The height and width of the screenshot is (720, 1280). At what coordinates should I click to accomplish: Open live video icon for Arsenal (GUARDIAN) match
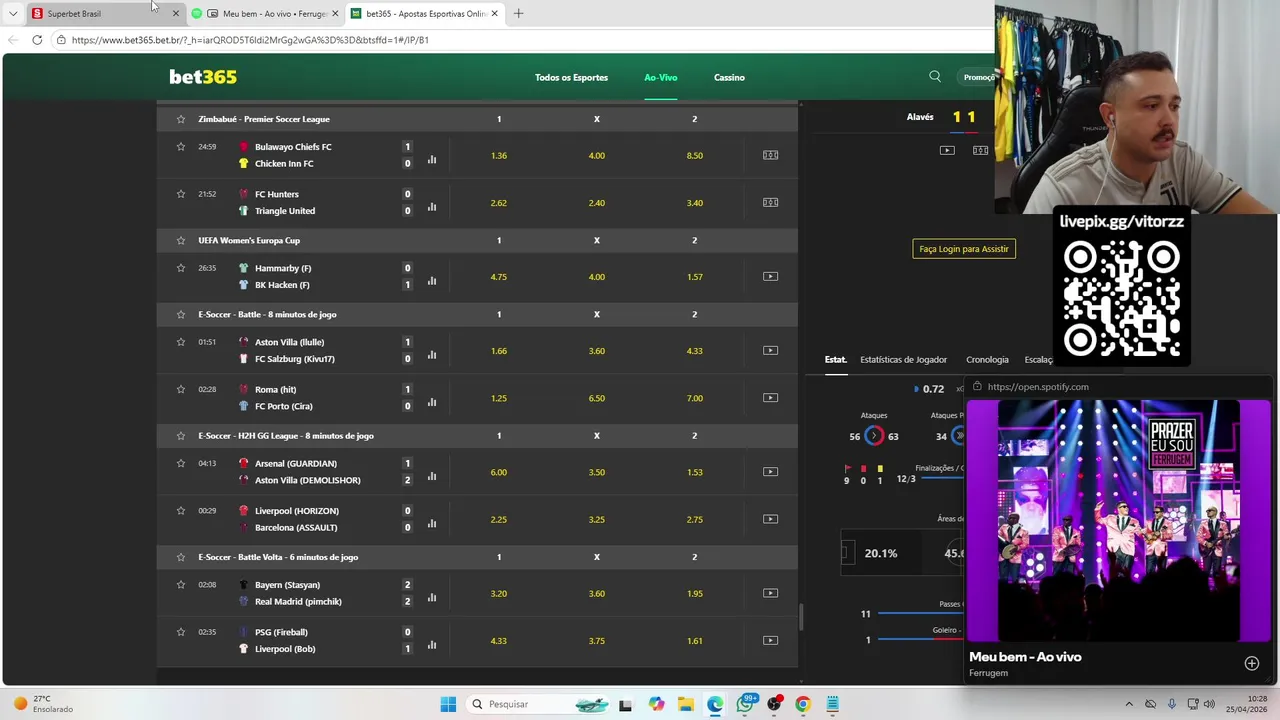point(770,472)
